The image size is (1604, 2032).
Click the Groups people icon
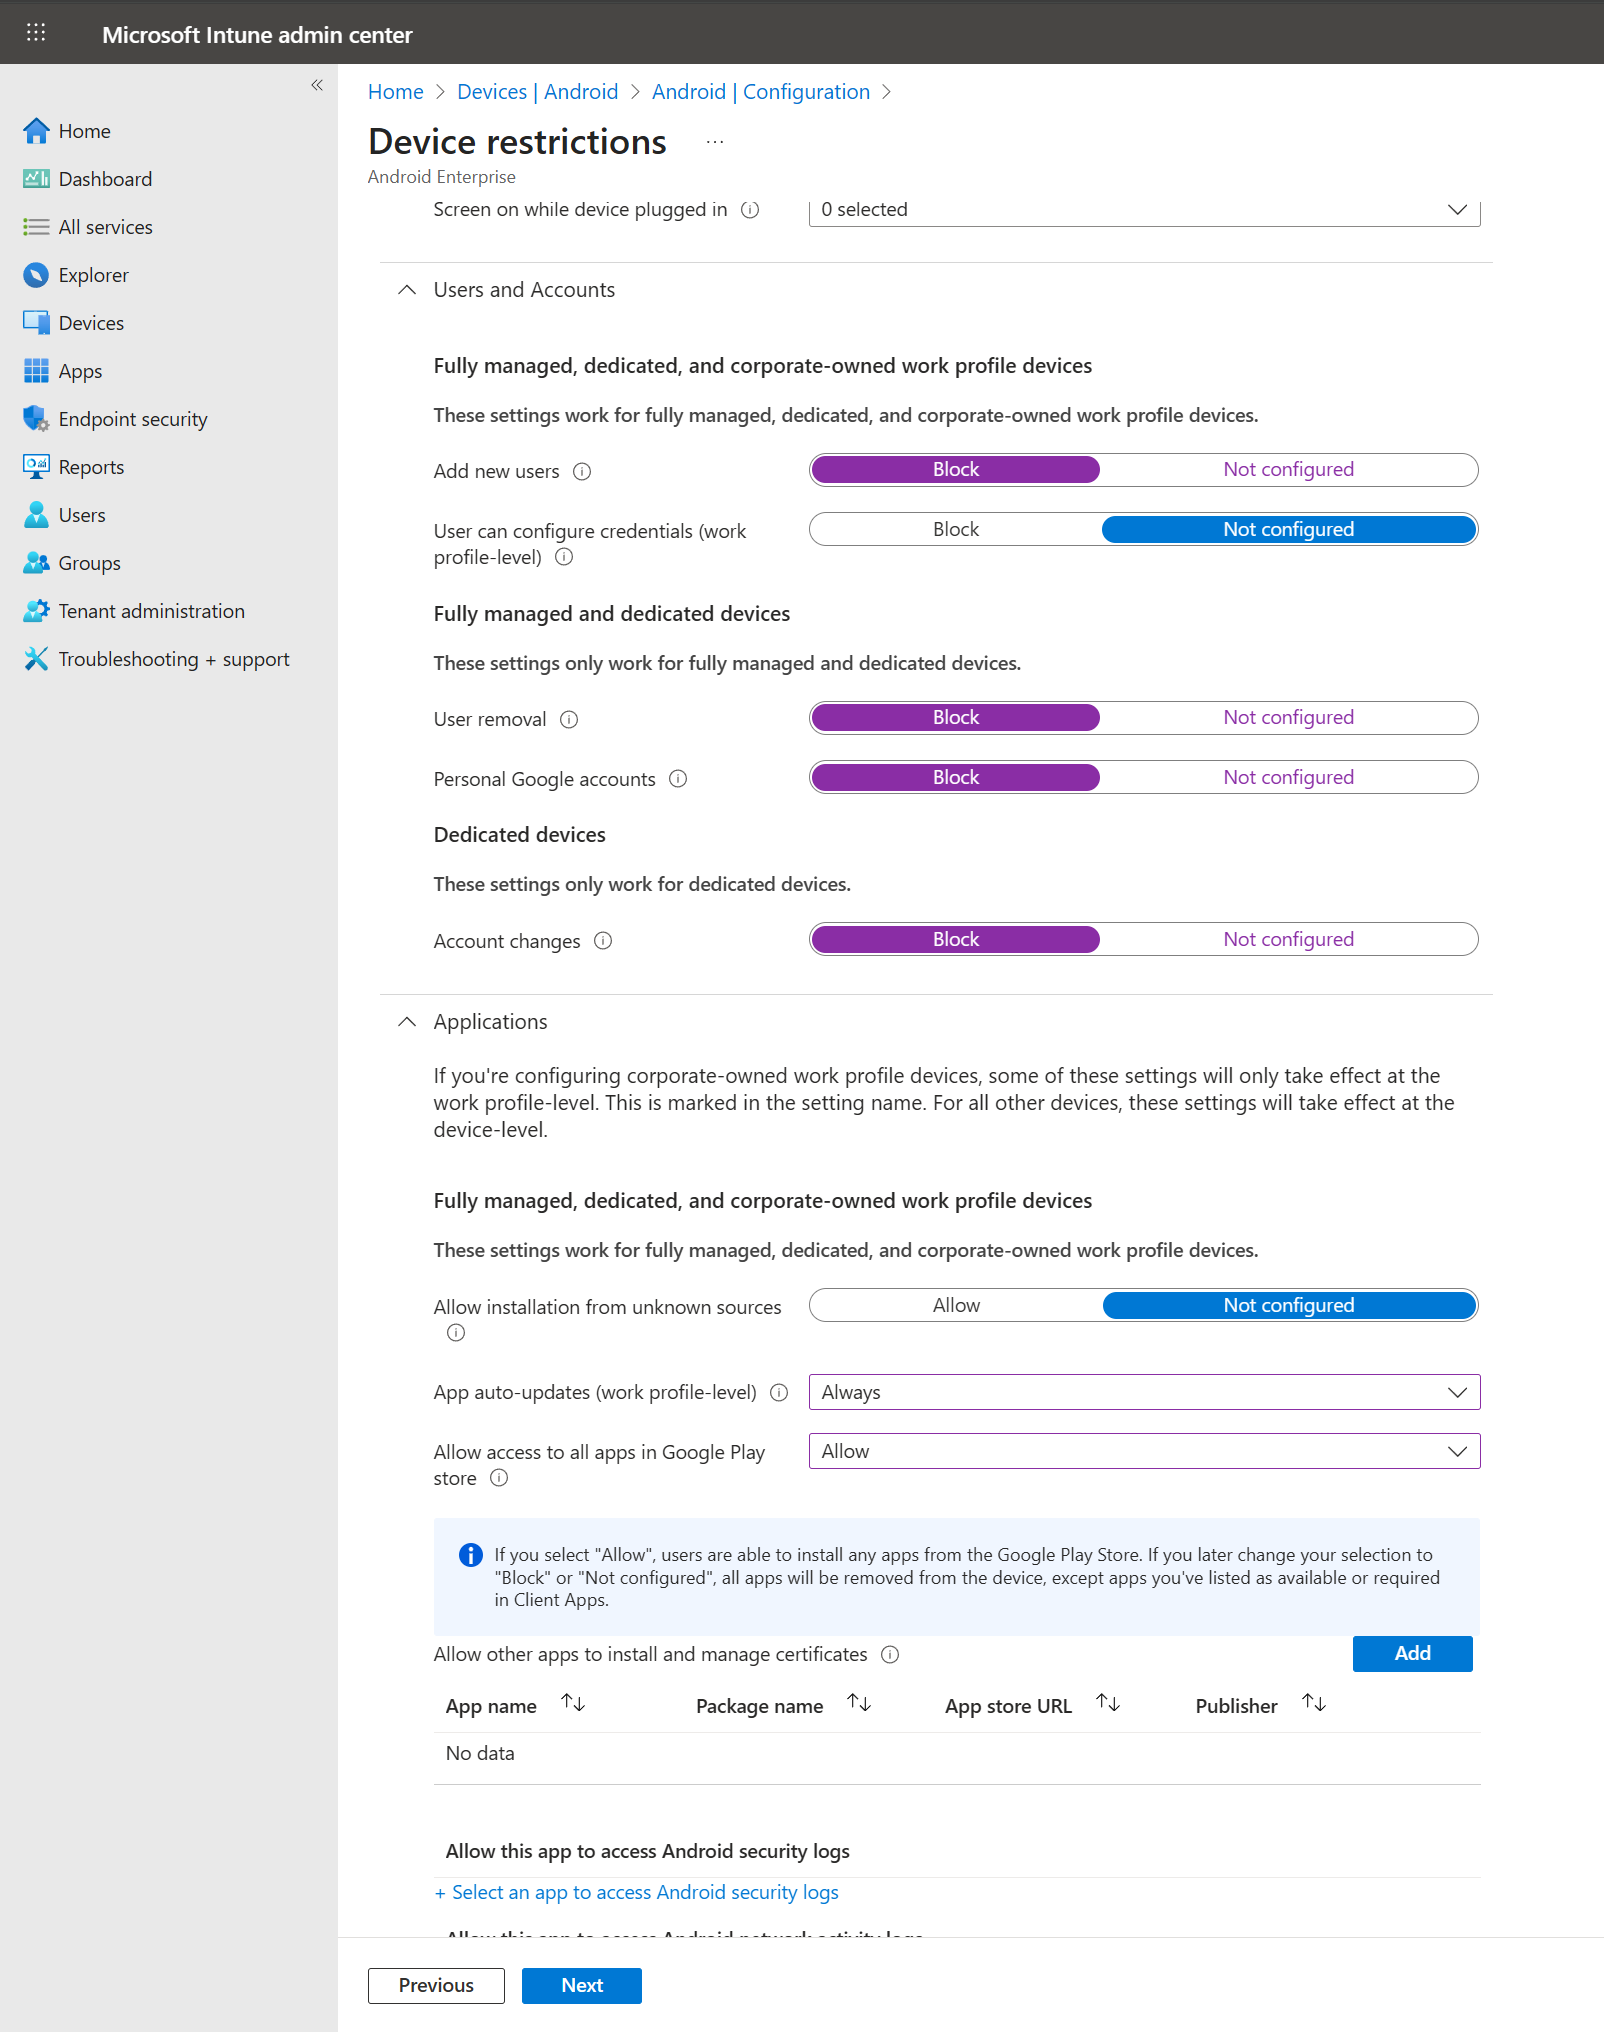[36, 563]
